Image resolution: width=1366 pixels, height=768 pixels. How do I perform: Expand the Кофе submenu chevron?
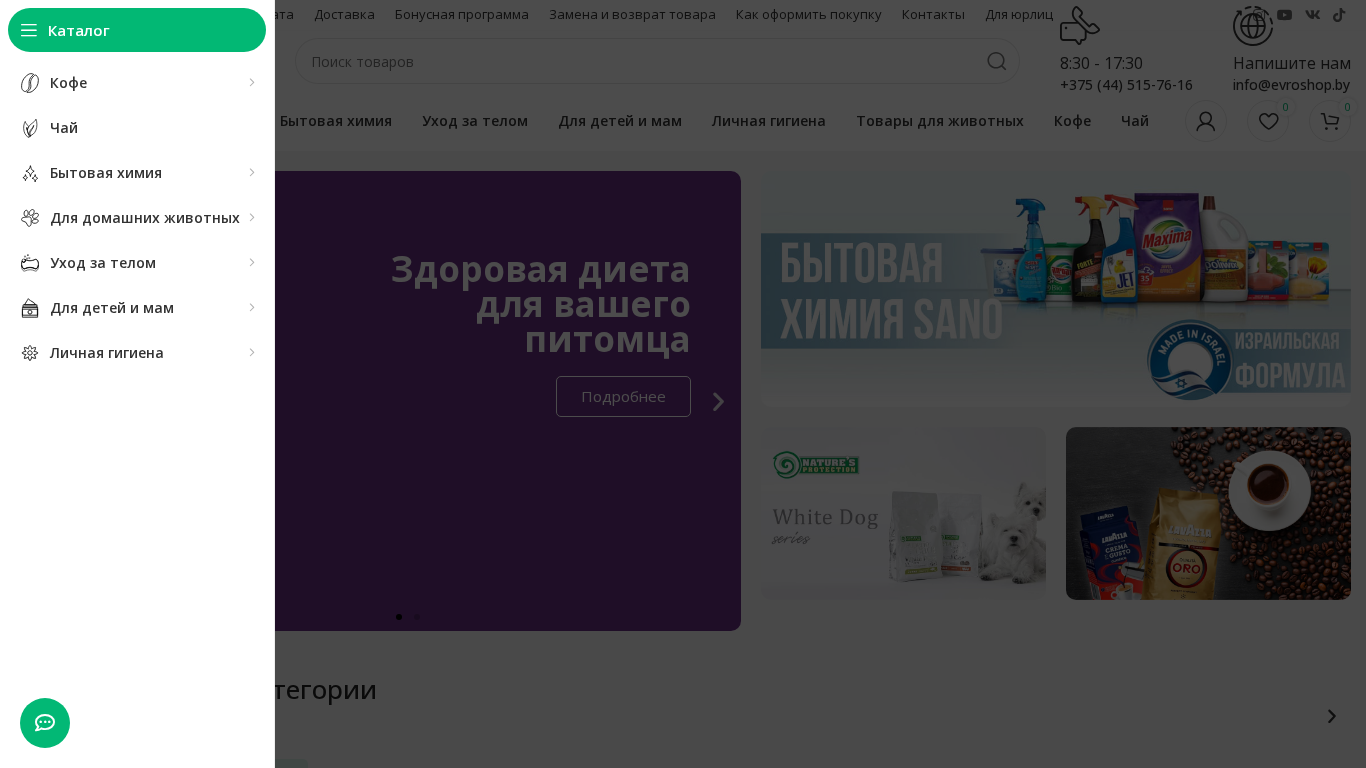click(x=252, y=82)
